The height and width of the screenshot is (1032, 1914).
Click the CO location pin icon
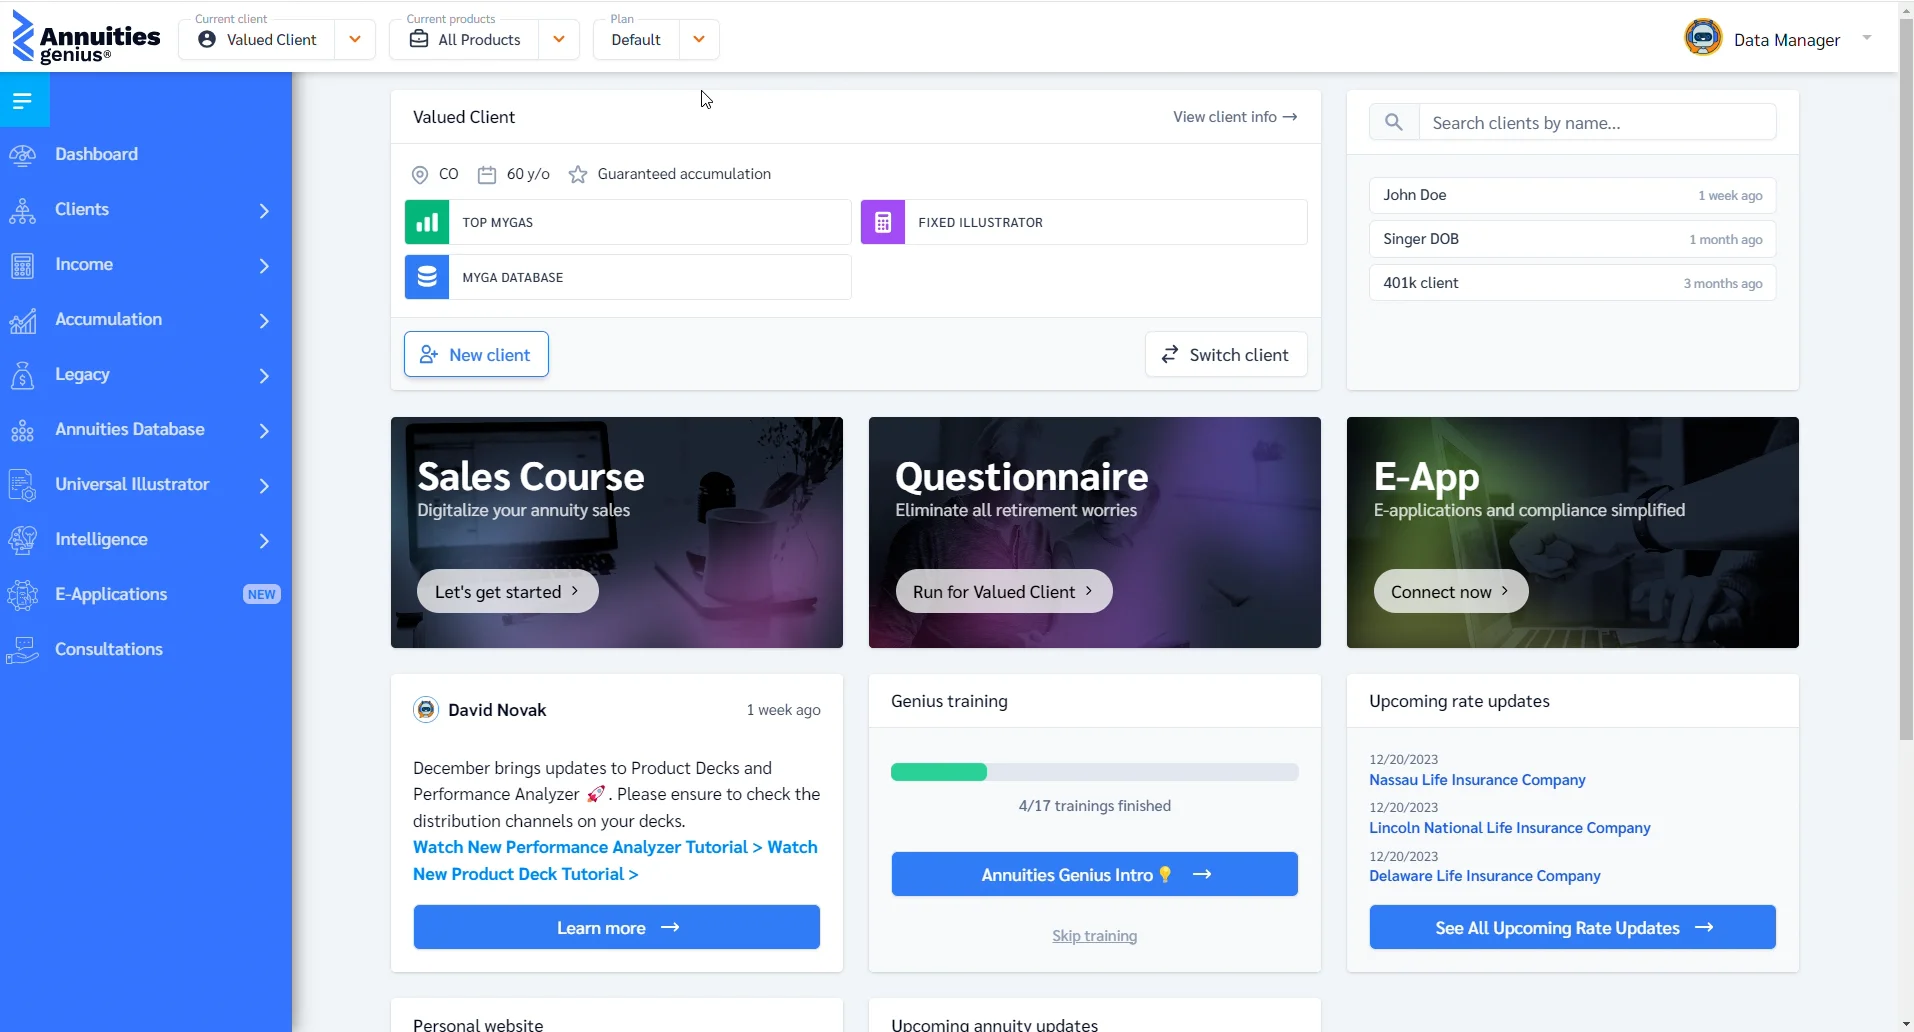coord(420,175)
